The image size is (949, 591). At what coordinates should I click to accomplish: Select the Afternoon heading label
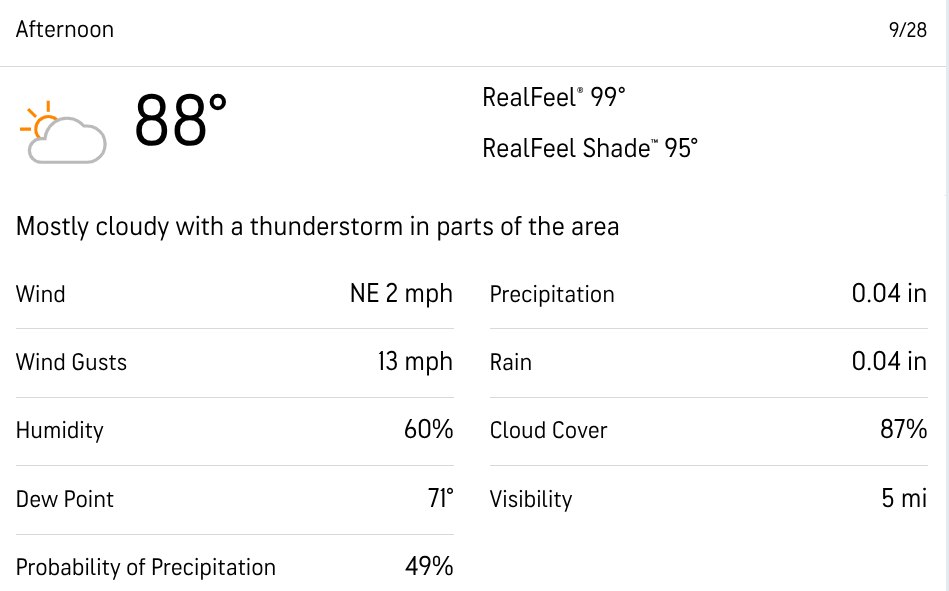(65, 29)
